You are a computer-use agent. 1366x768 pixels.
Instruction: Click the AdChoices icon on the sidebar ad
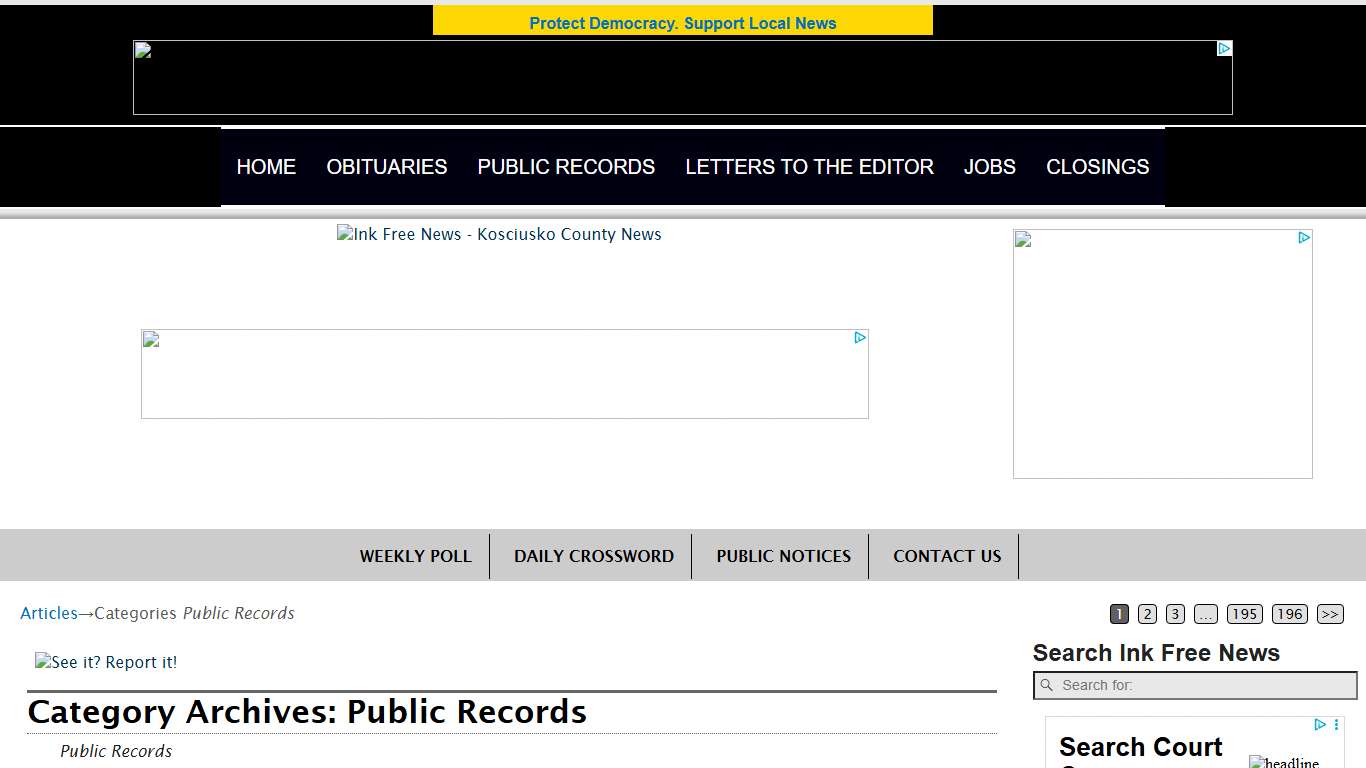coord(1304,238)
